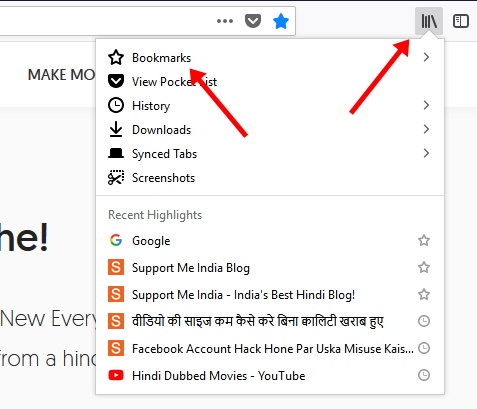Viewport: 477px width, 409px height.
Task: Expand the History submenu chevron
Action: (426, 105)
